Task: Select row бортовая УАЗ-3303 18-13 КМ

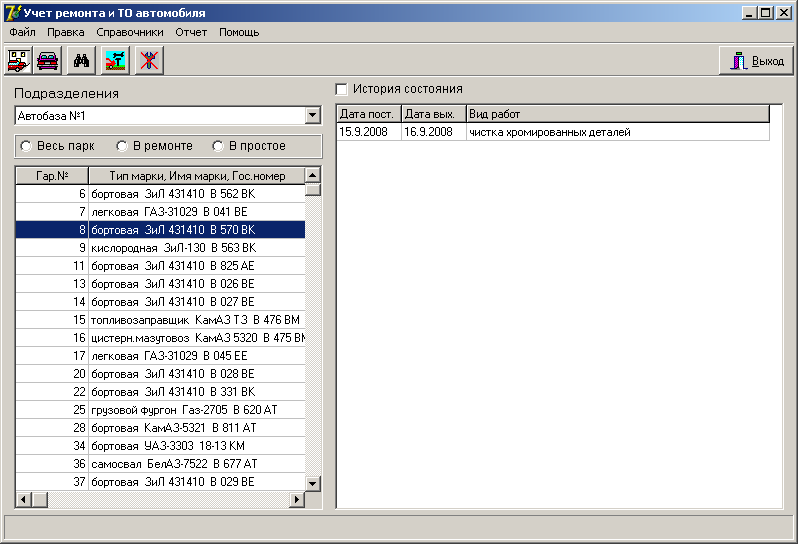Action: (160, 446)
